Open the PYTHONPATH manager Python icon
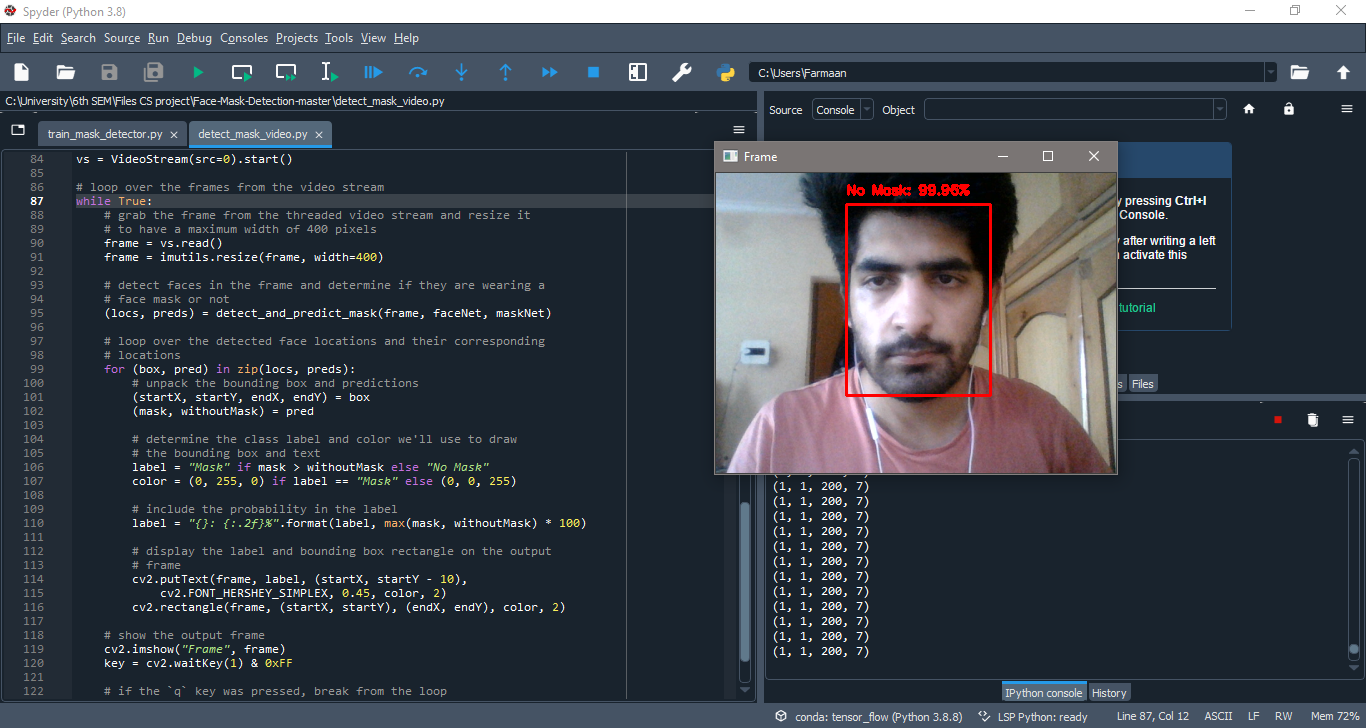1366x728 pixels. pos(727,72)
